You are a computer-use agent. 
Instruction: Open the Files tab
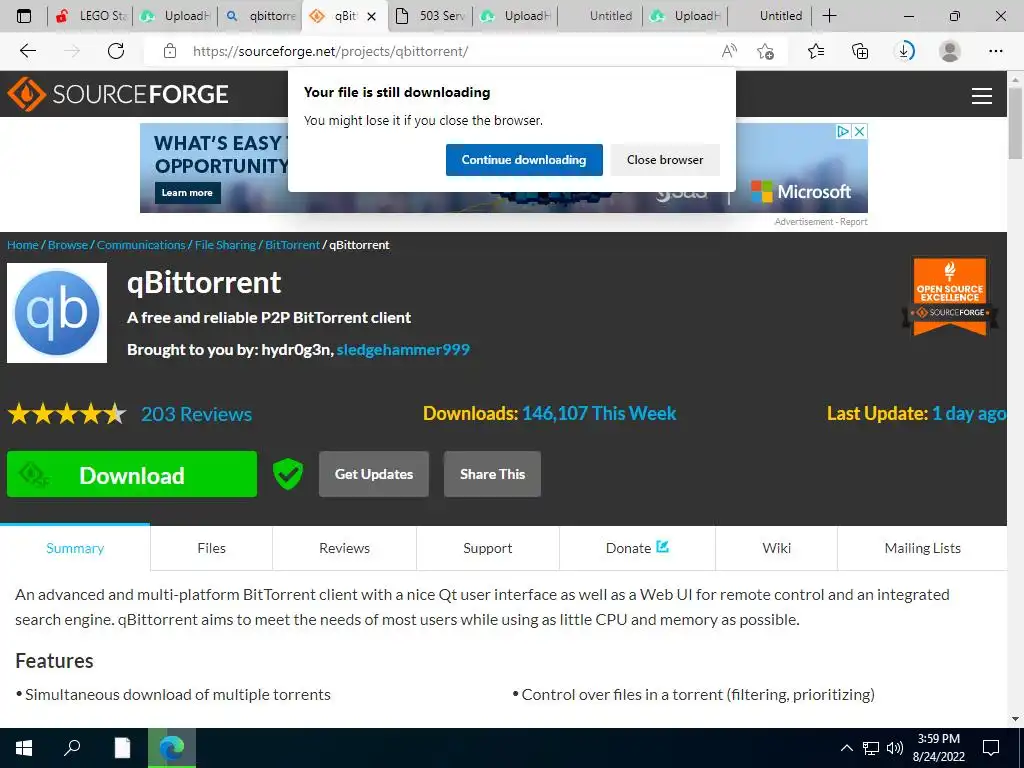click(x=212, y=548)
